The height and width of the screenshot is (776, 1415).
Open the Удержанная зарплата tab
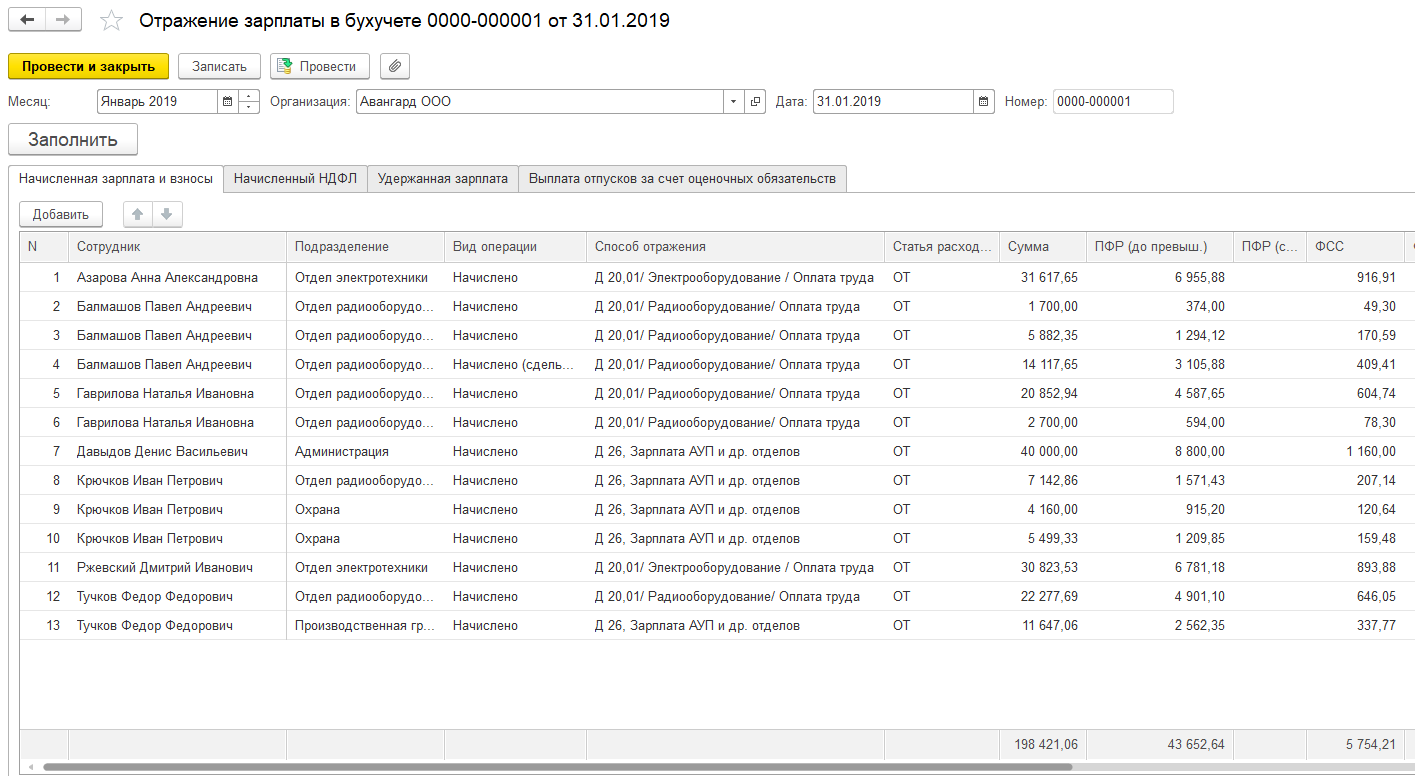click(443, 179)
